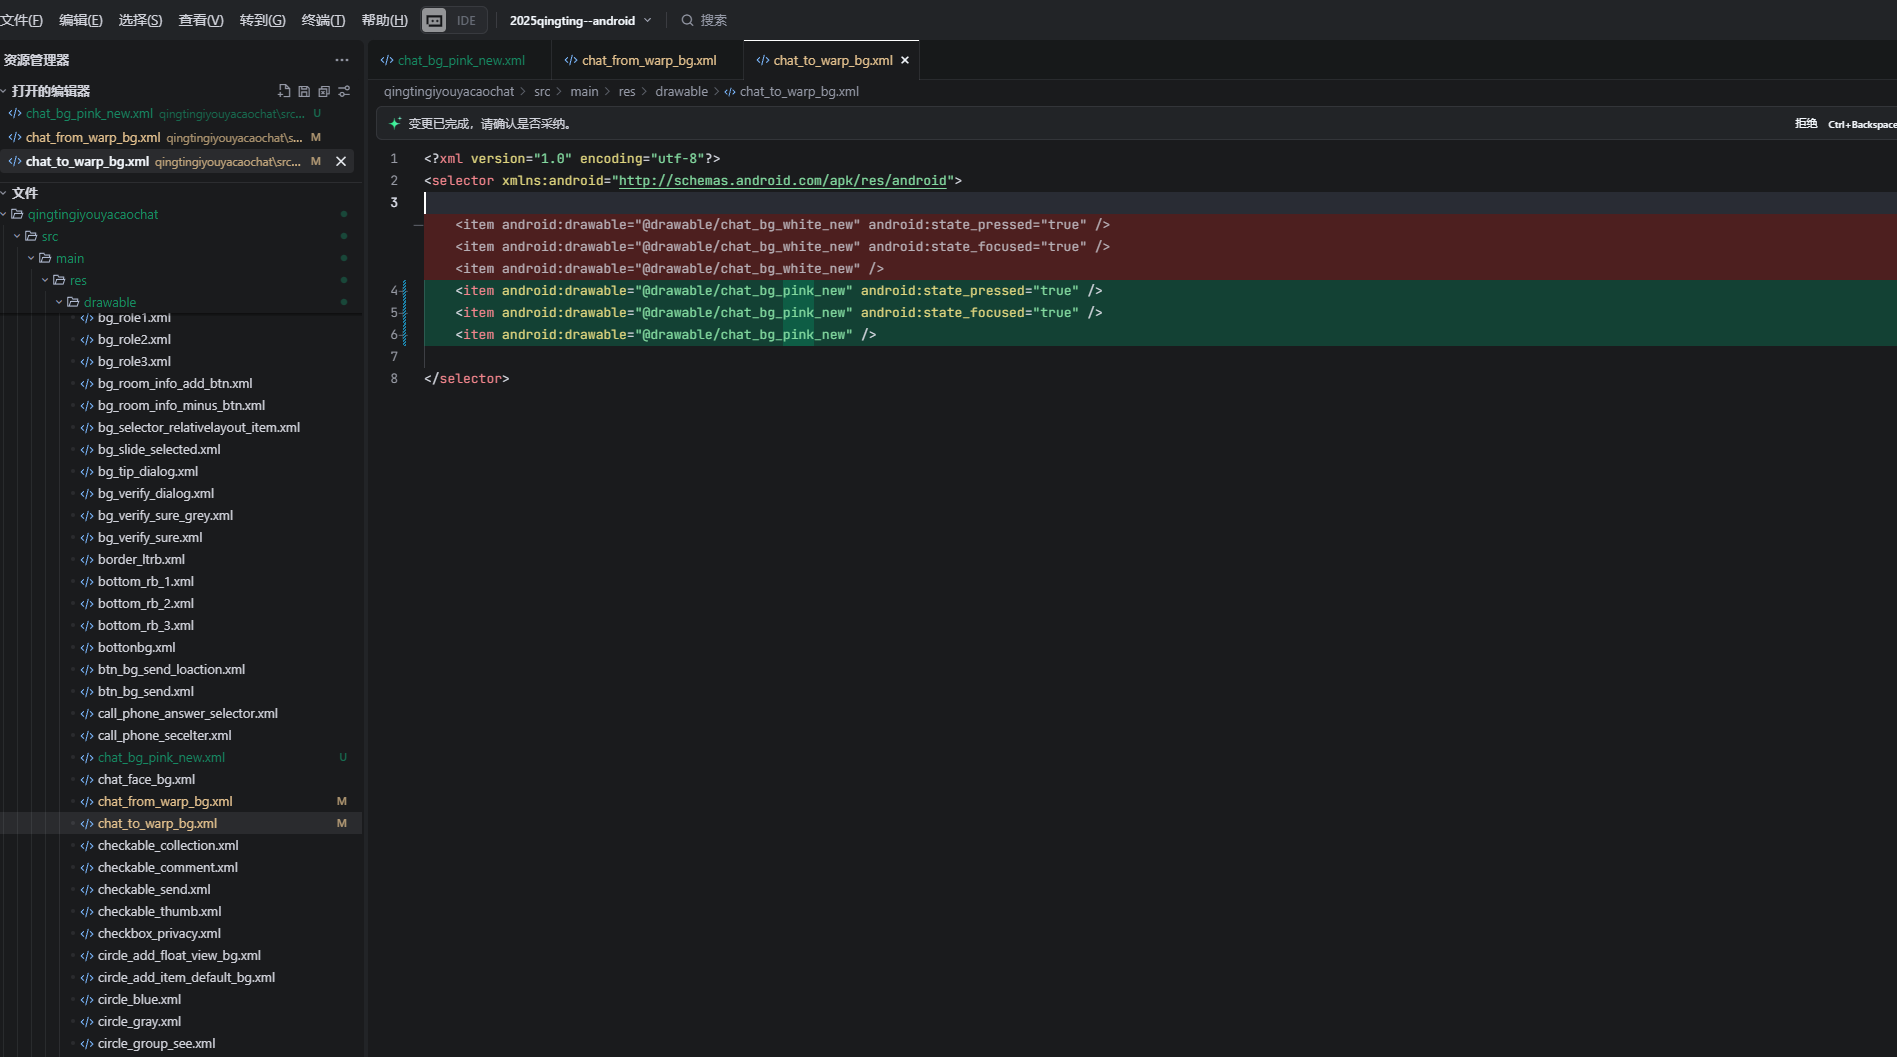Screen dimensions: 1897x1057
Task: Open bg_verify_dialog.xml file
Action: tap(156, 493)
